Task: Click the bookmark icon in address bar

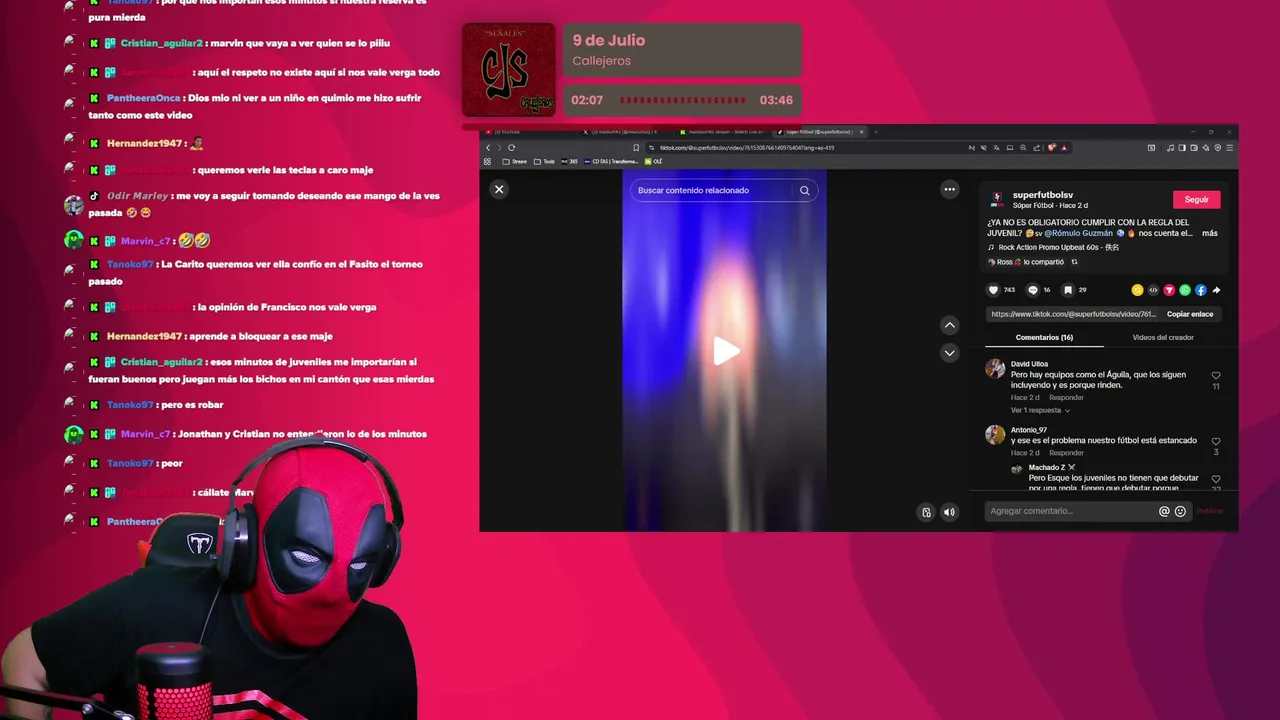Action: (636, 148)
